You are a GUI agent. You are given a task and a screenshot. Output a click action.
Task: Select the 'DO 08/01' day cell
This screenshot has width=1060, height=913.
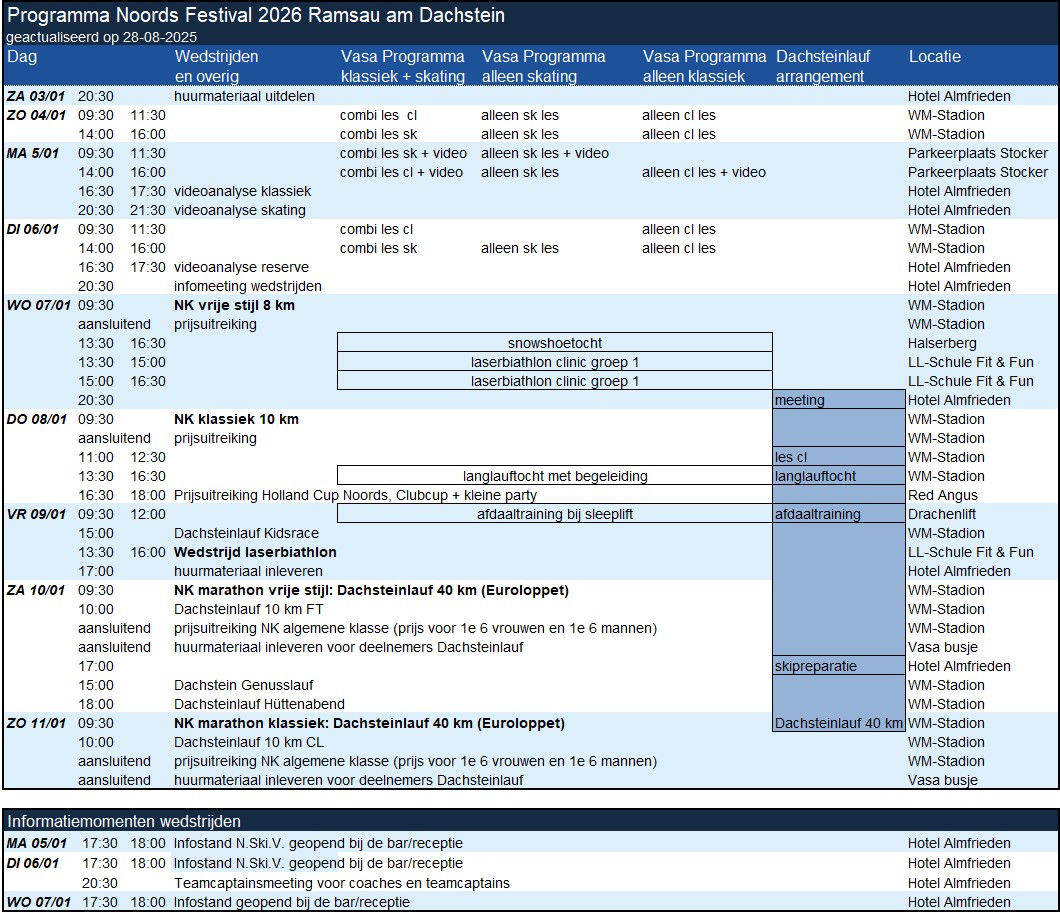coord(36,419)
